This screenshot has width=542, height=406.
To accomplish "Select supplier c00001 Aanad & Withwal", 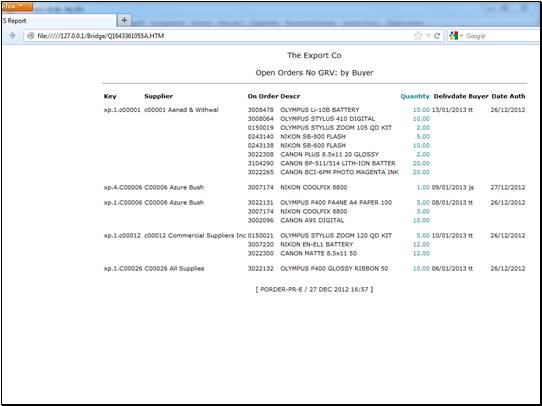I will 181,110.
